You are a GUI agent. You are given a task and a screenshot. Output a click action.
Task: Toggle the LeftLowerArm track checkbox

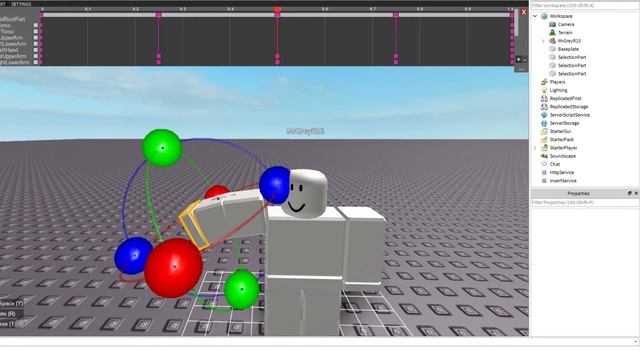point(36,44)
